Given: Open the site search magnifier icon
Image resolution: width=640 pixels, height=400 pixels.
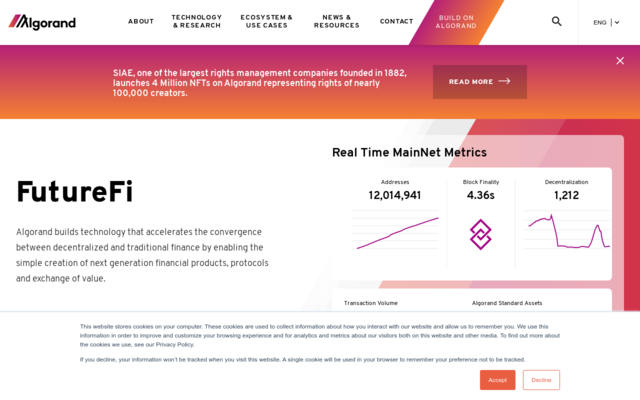Looking at the screenshot, I should click(556, 21).
